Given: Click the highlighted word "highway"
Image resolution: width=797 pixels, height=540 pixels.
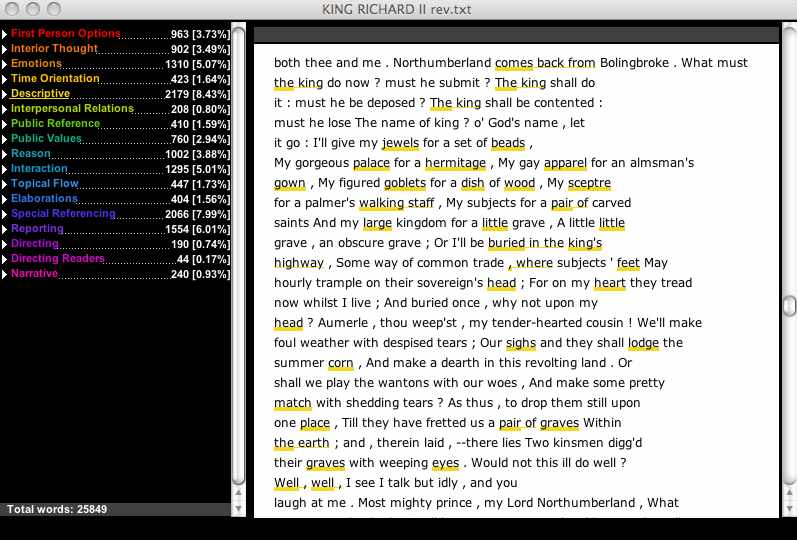Looking at the screenshot, I should 299,263.
